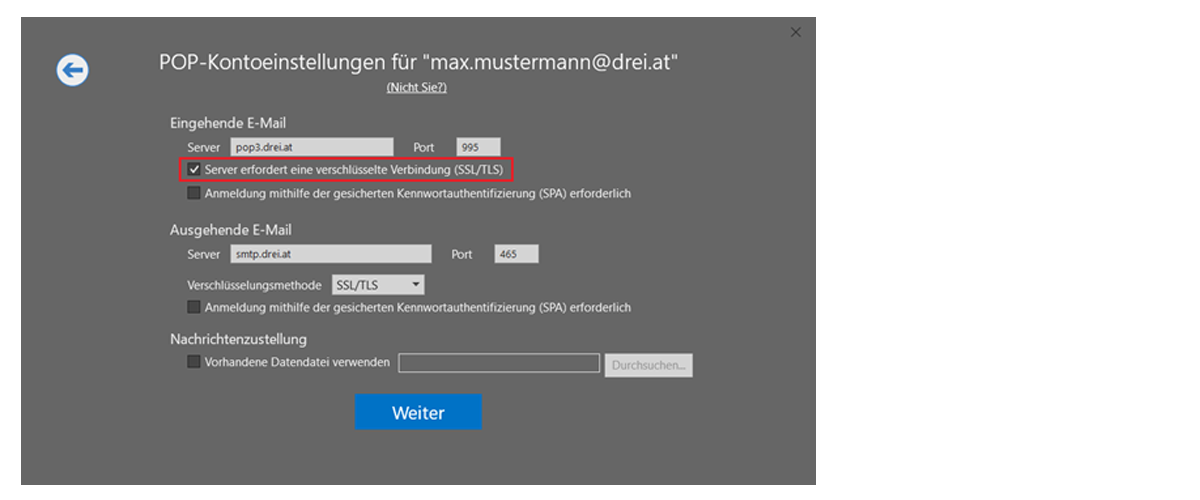Image resolution: width=1200 pixels, height=500 pixels.
Task: Check "Vorhandene Datendatei verwenden" option
Action: point(194,362)
